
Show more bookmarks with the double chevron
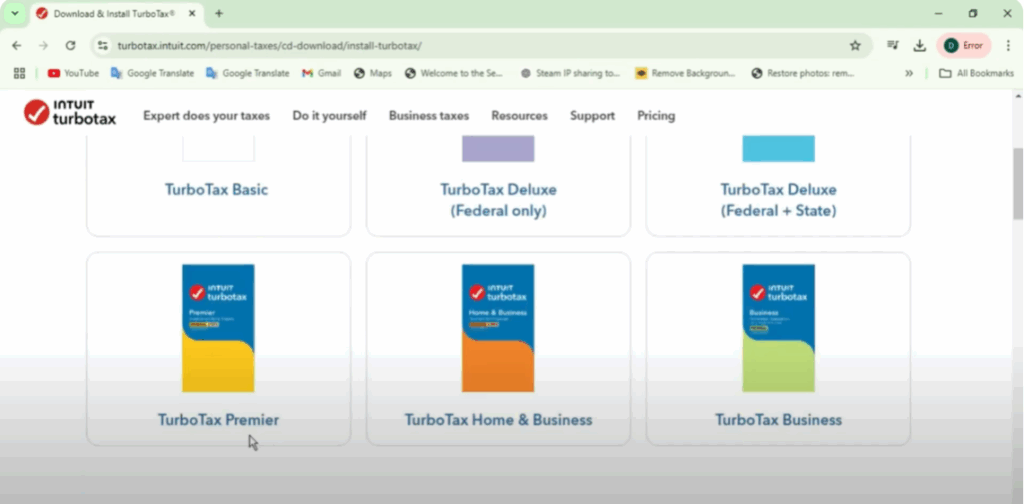[908, 73]
